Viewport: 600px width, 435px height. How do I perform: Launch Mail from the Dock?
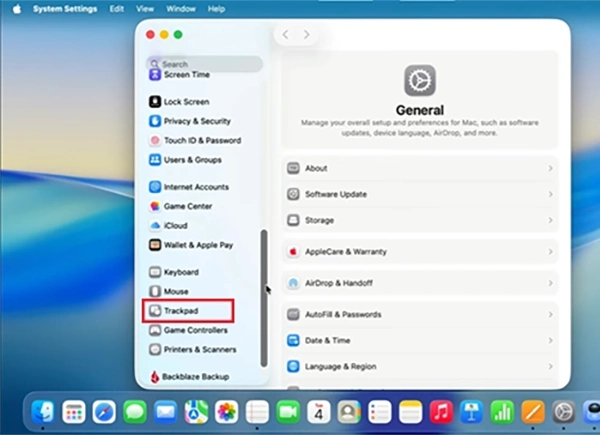(x=165, y=412)
